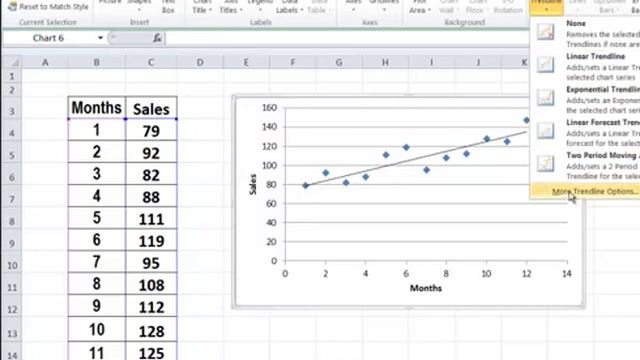Click the Text Box ribbon button
The height and width of the screenshot is (360, 640).
(168, 7)
